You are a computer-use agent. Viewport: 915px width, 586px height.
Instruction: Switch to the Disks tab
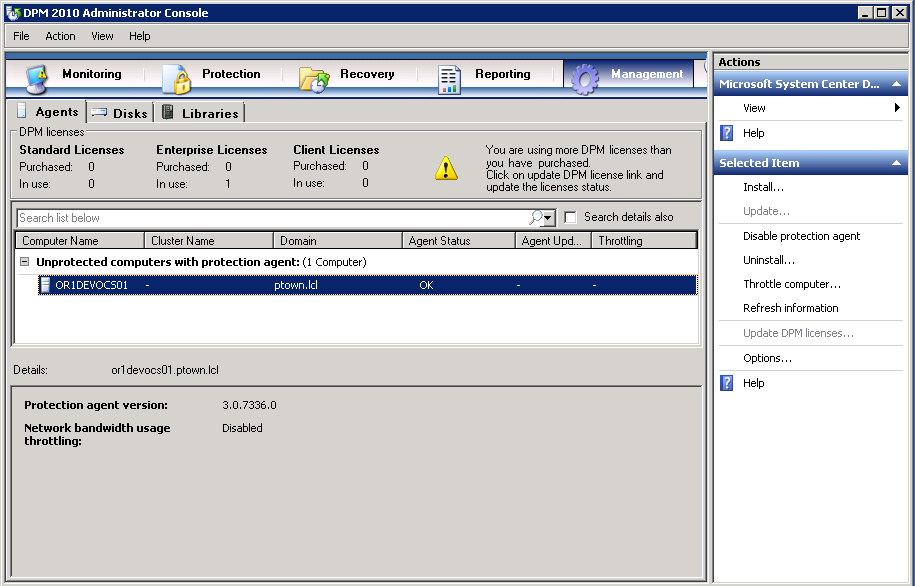point(120,113)
